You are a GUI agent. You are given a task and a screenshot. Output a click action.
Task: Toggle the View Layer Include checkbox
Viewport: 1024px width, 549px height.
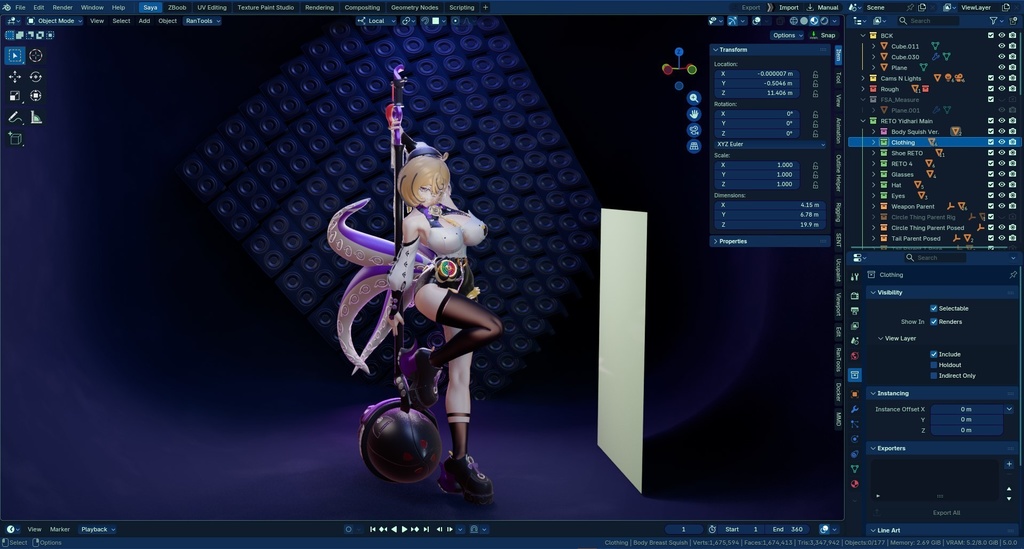coord(934,354)
